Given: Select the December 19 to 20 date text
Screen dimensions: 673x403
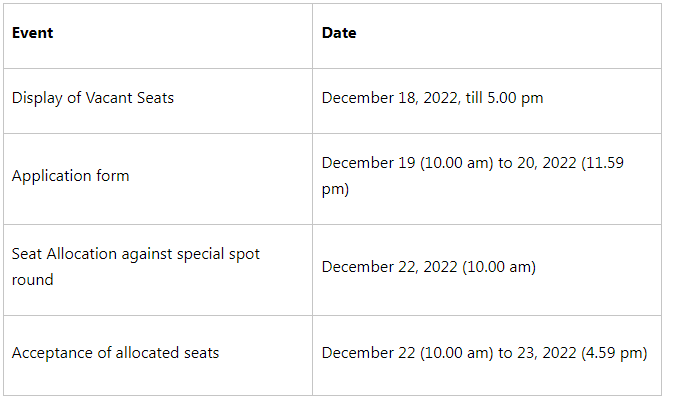Looking at the screenshot, I should tap(473, 176).
